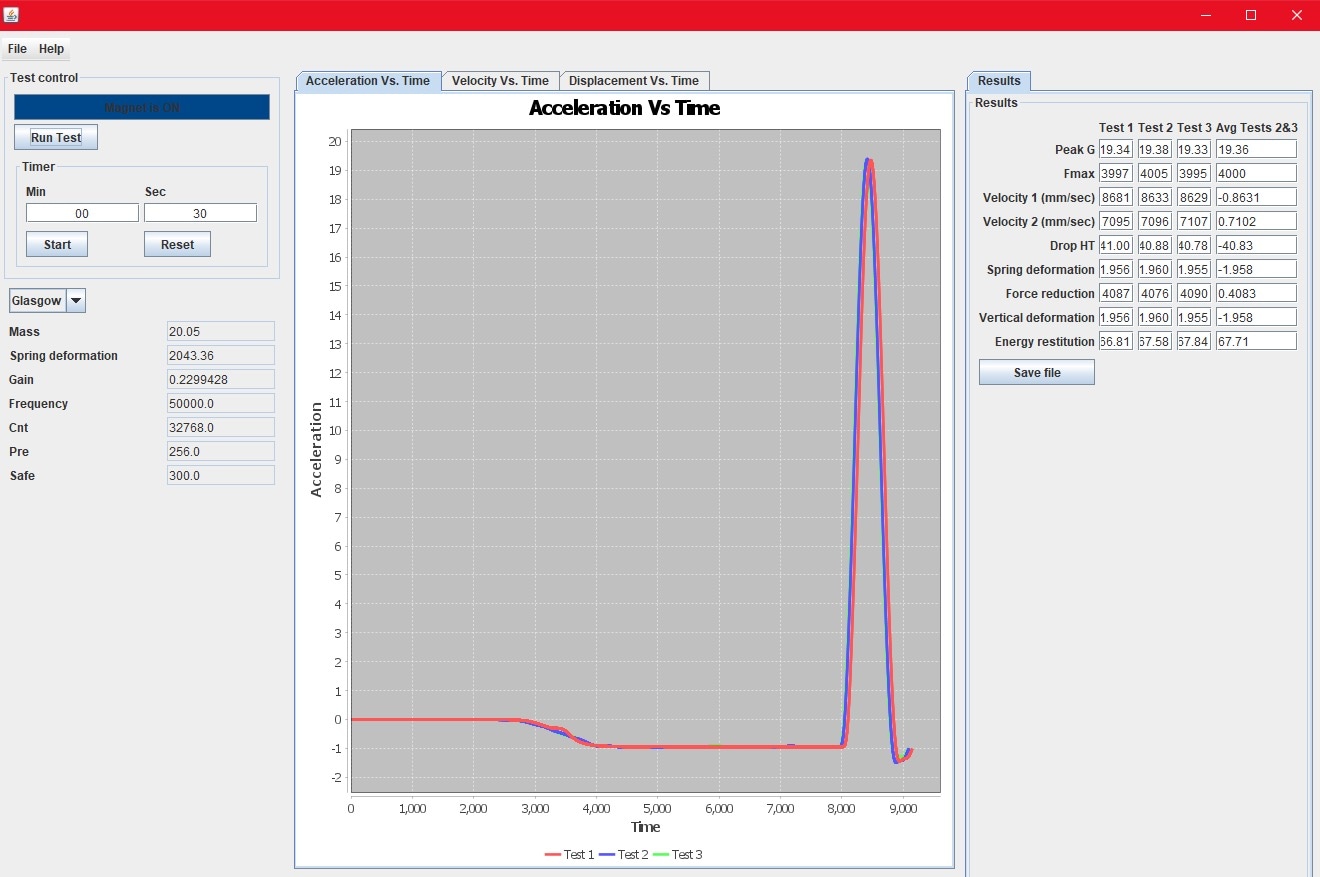The width and height of the screenshot is (1320, 877).
Task: Start the timer
Action: pos(57,245)
